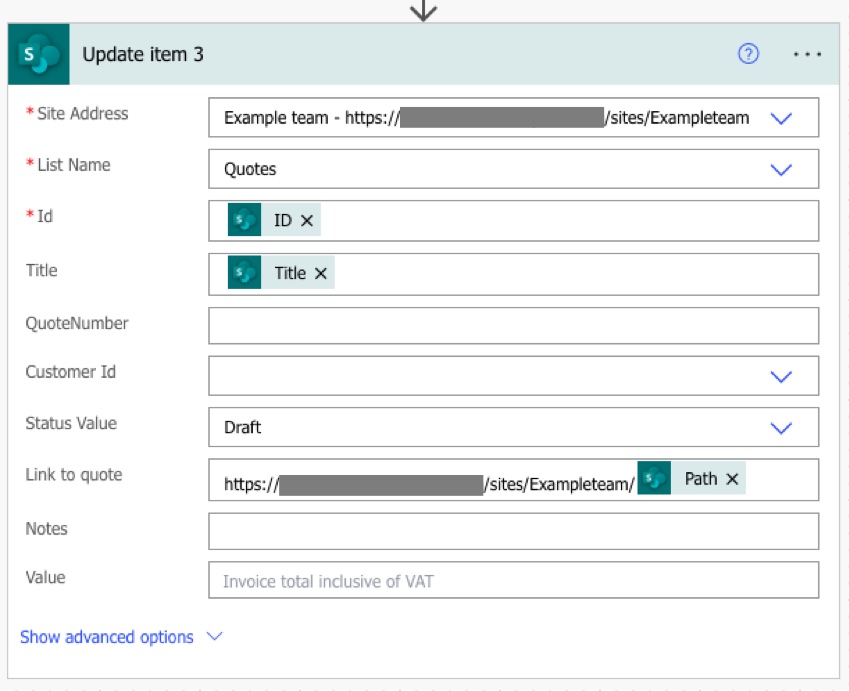This screenshot has height=691, width=849.
Task: Click the Link to quote URL text
Action: 430,484
